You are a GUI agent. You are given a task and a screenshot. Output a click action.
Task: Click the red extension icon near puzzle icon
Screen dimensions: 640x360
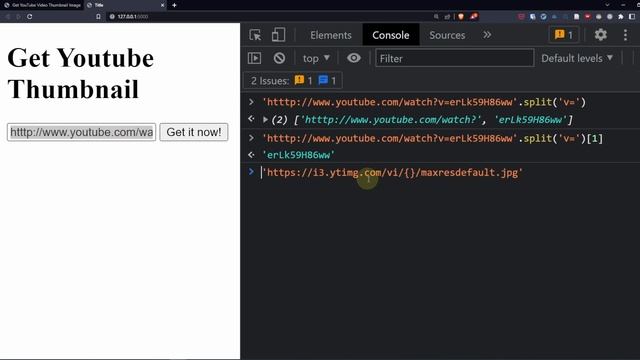point(587,17)
